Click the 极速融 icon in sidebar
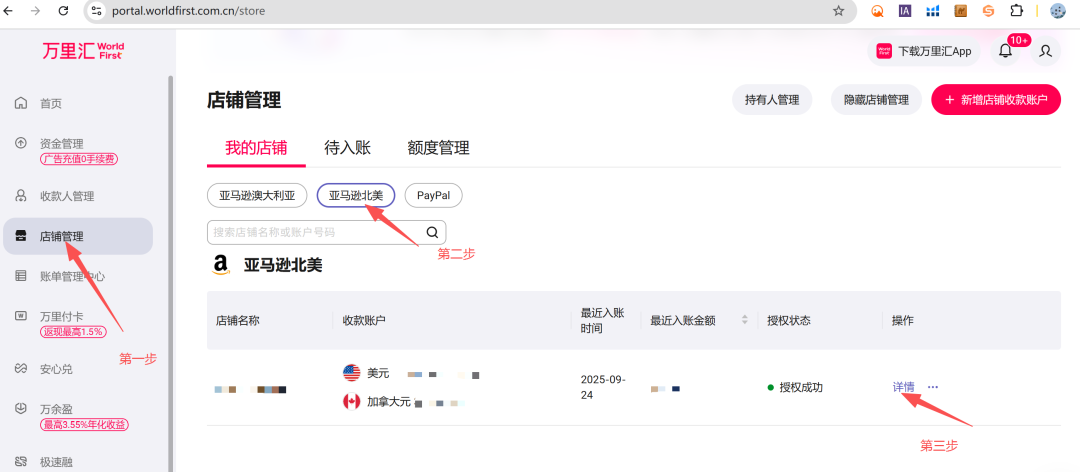Viewport: 1080px width, 472px height. tap(21, 460)
